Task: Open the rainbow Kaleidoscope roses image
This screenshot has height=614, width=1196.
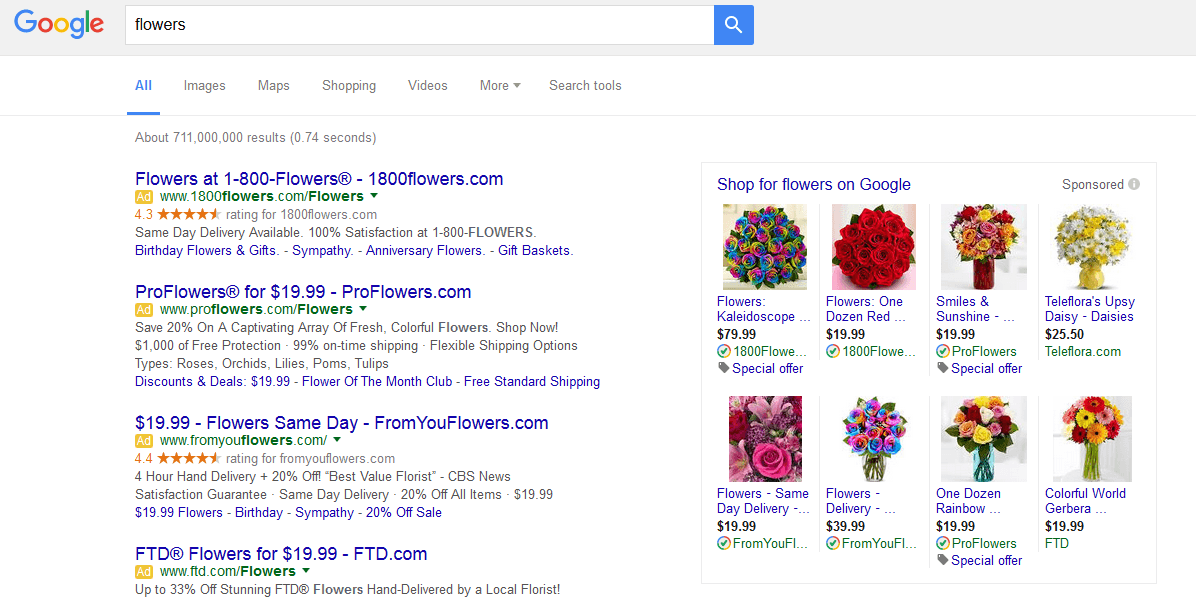Action: coord(764,246)
